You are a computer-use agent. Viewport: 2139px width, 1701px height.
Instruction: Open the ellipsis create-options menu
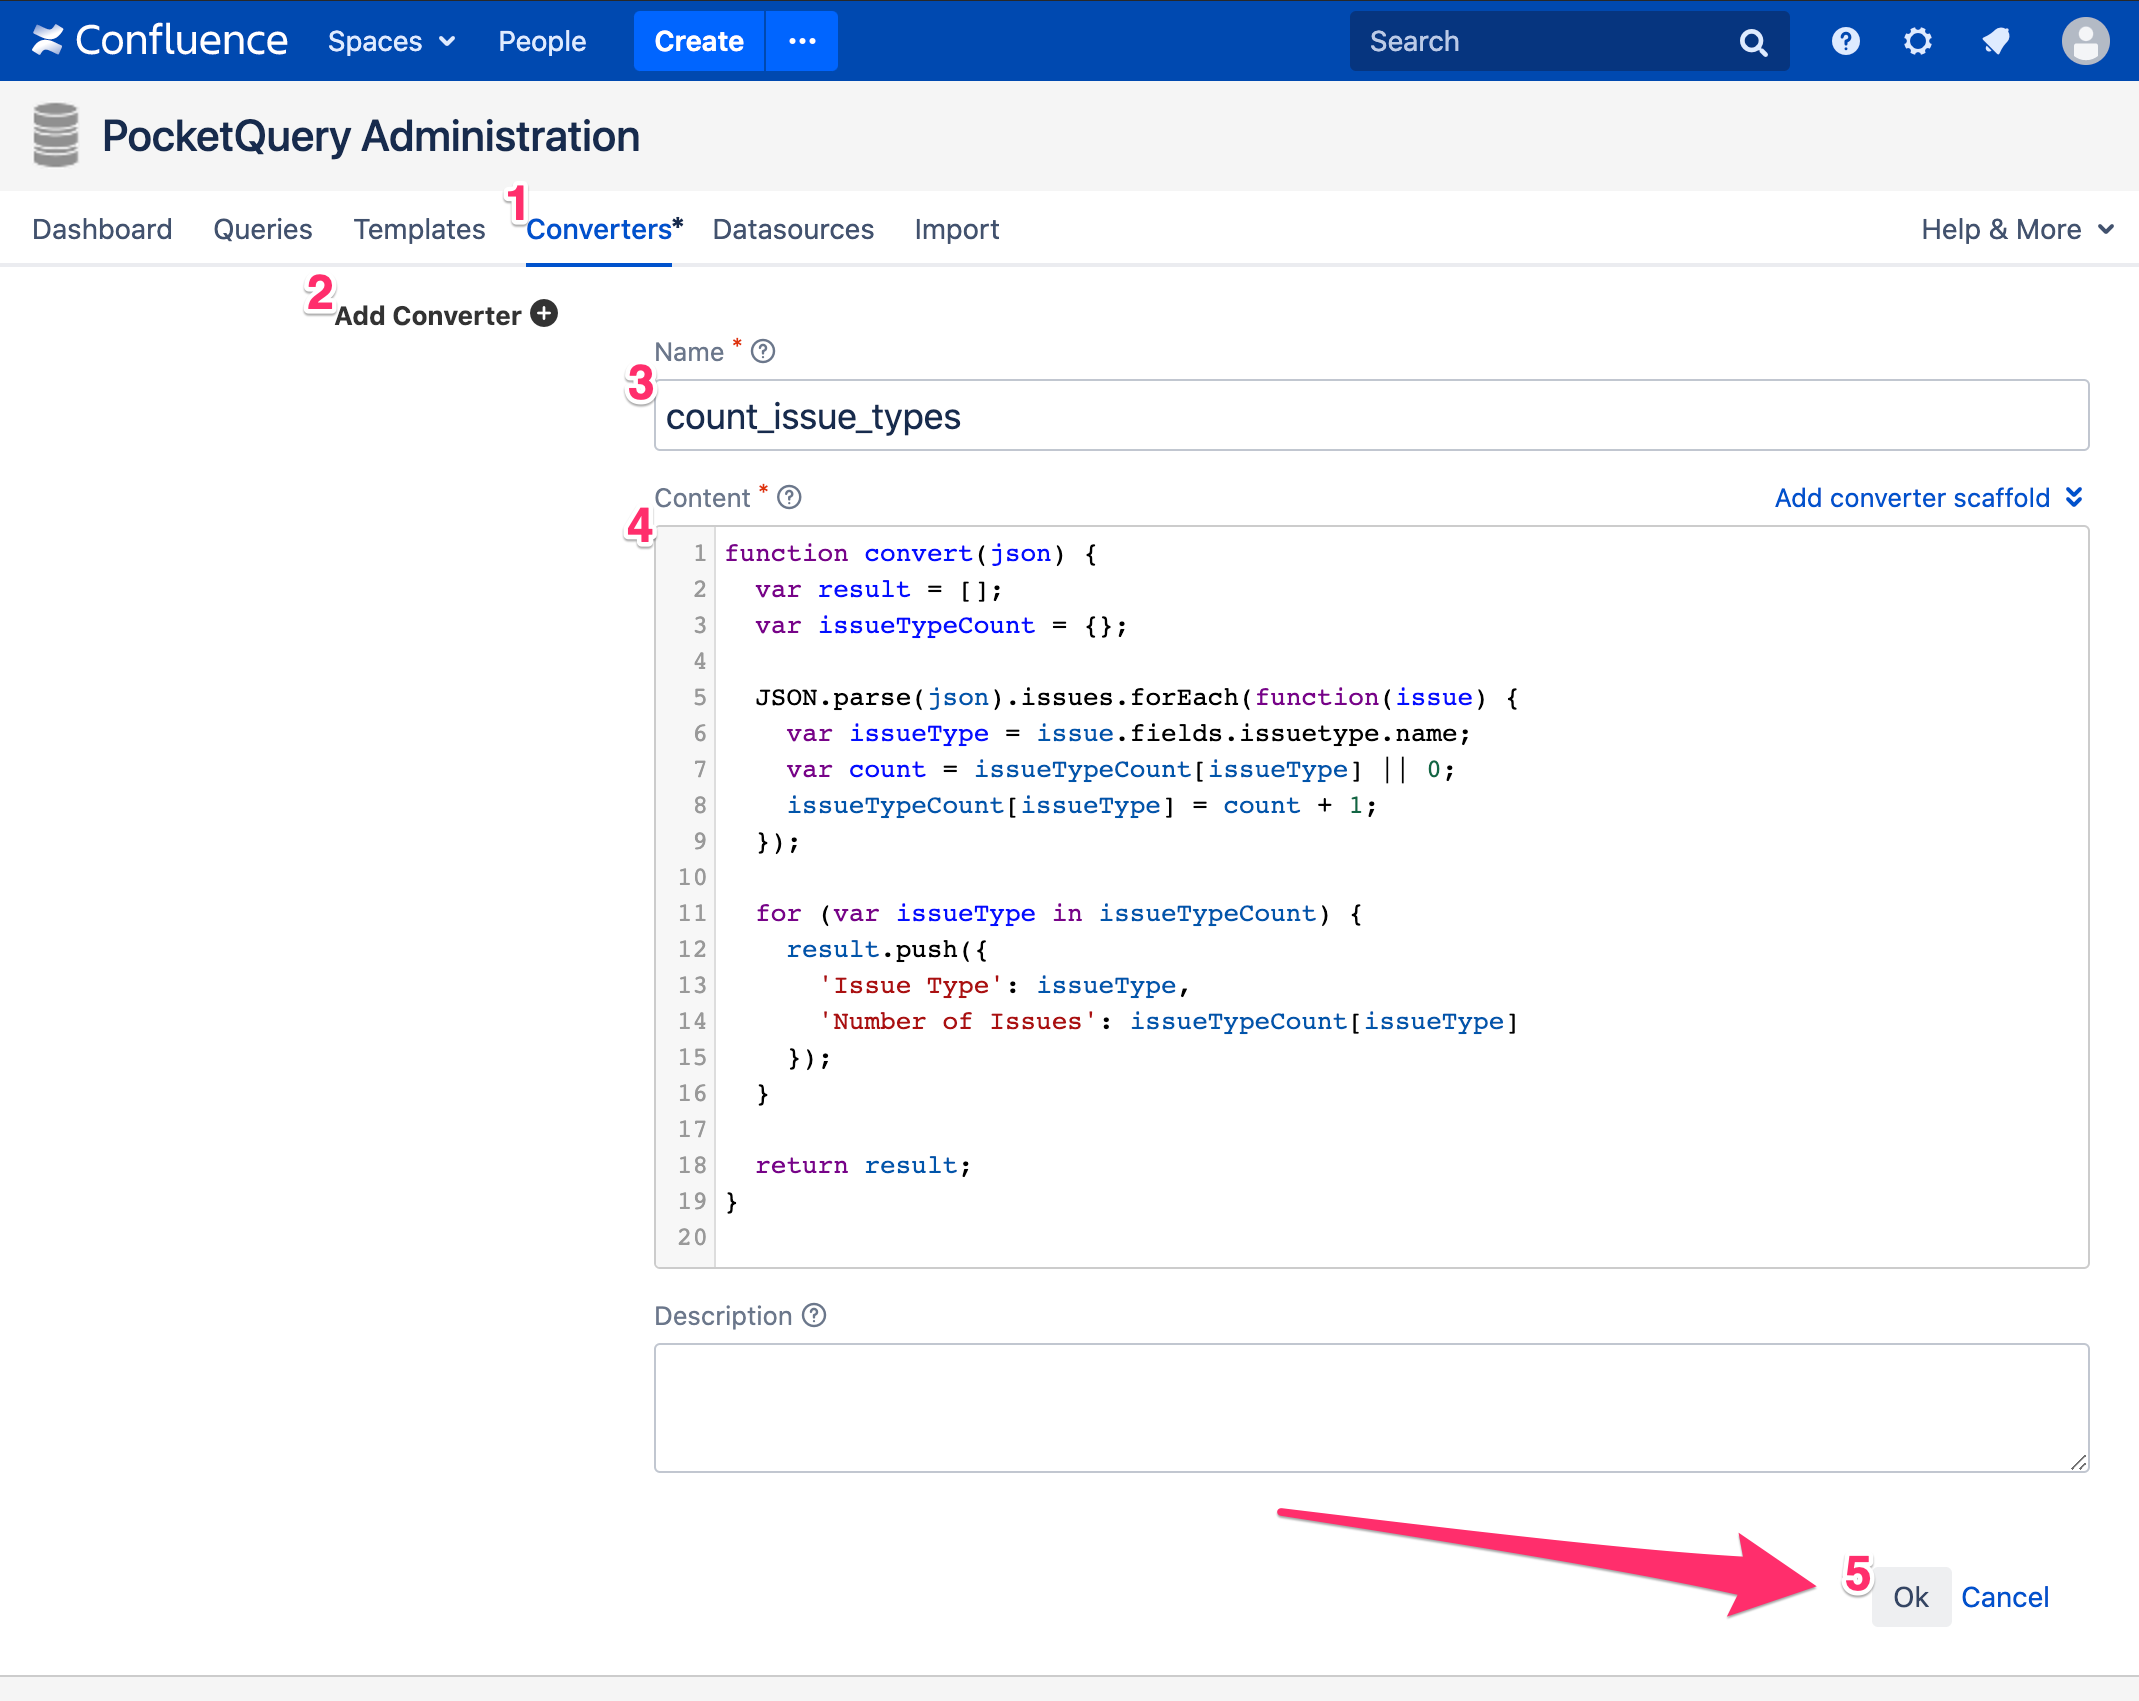tap(802, 41)
